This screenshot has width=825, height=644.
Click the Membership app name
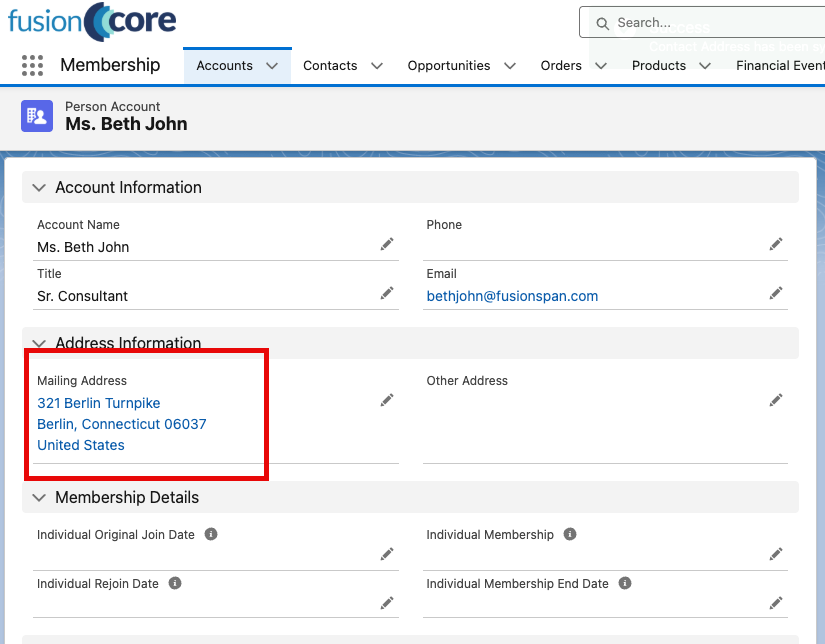pos(110,65)
